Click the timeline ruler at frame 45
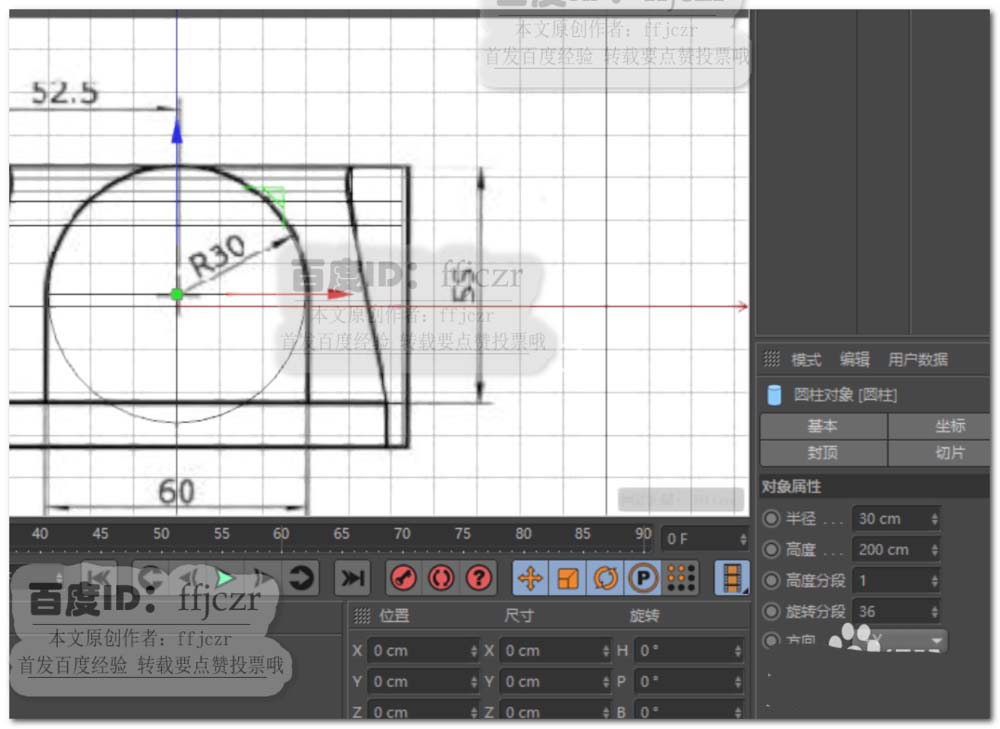1000x729 pixels. (x=100, y=534)
